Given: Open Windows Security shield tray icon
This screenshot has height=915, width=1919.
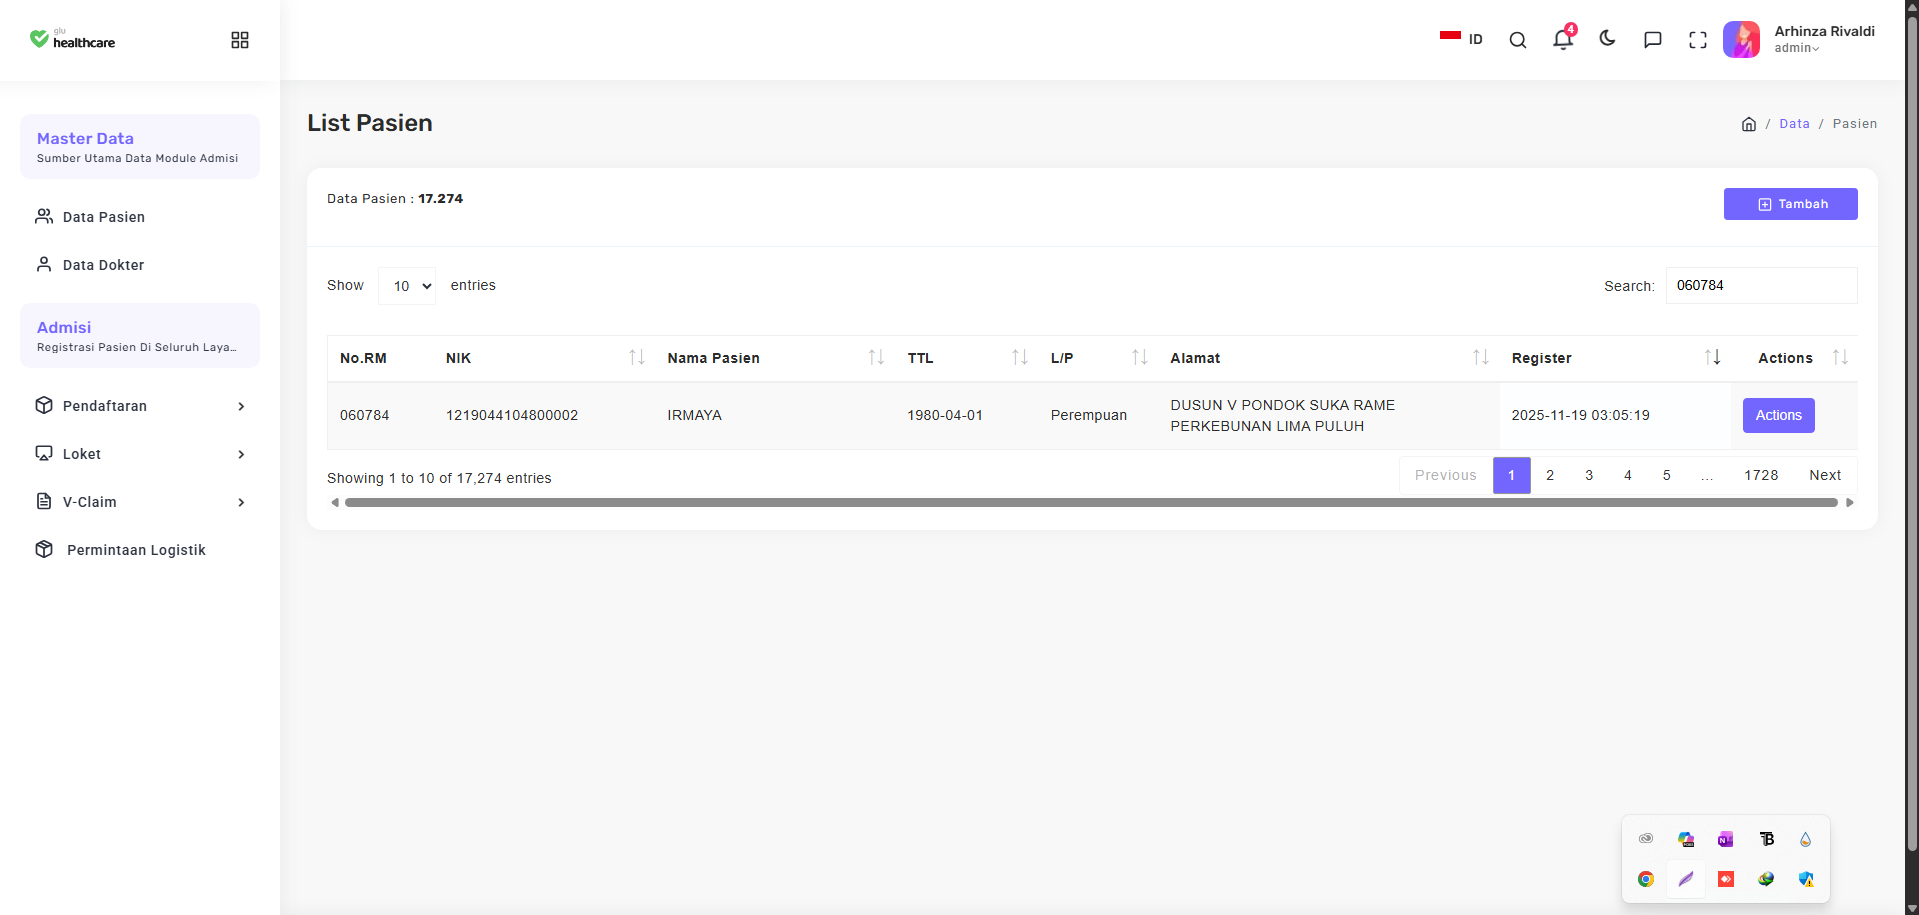Looking at the screenshot, I should click(1806, 879).
